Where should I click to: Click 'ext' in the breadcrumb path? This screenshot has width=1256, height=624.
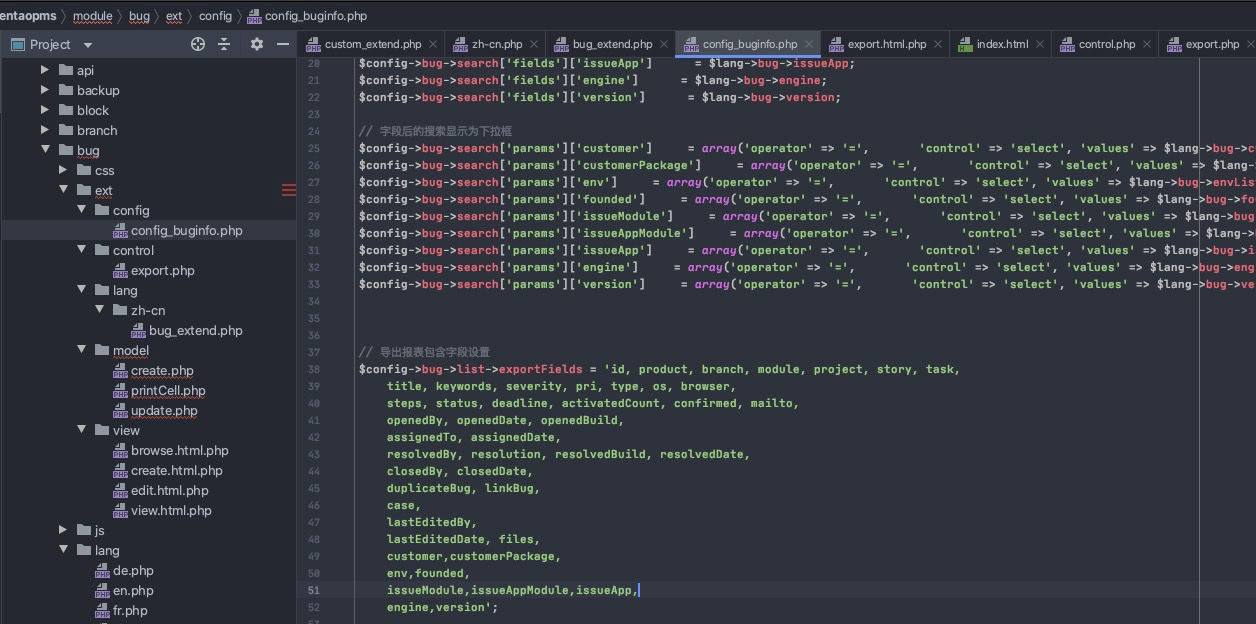click(174, 16)
